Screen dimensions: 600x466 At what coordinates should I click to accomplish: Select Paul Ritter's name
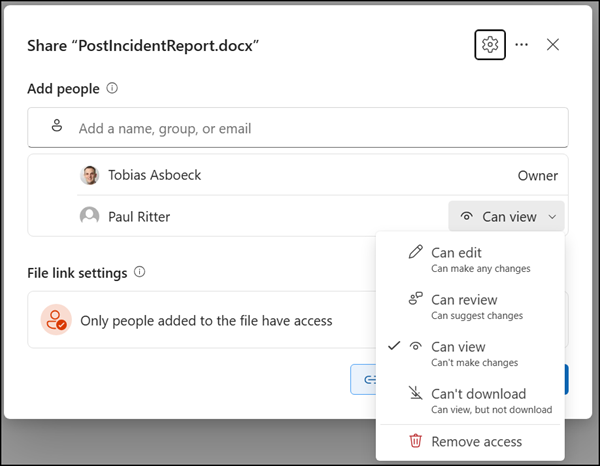139,217
